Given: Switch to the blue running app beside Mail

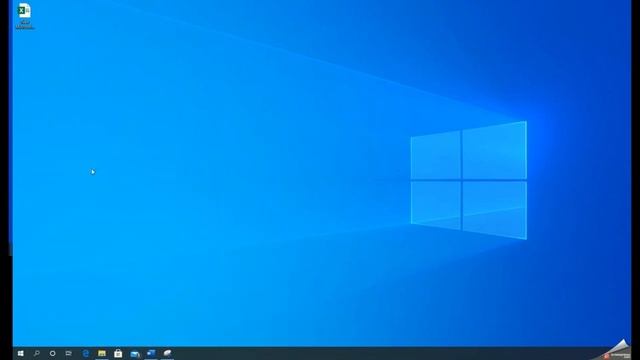Looking at the screenshot, I should 151,353.
